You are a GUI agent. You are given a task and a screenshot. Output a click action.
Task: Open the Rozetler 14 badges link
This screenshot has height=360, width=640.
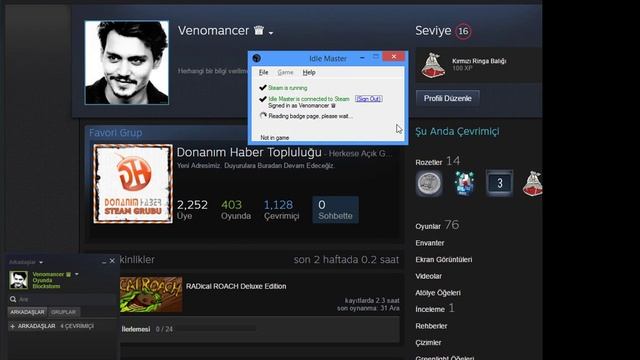coord(438,161)
